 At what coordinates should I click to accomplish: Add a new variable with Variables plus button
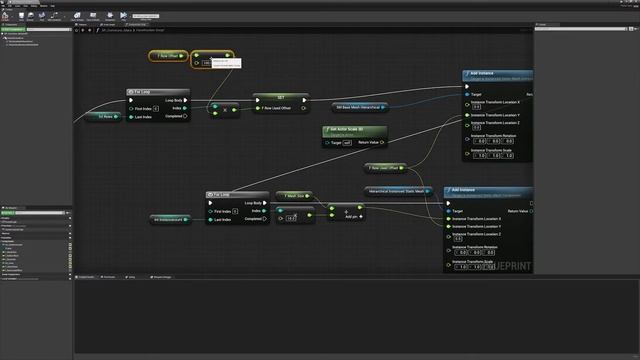click(70, 238)
